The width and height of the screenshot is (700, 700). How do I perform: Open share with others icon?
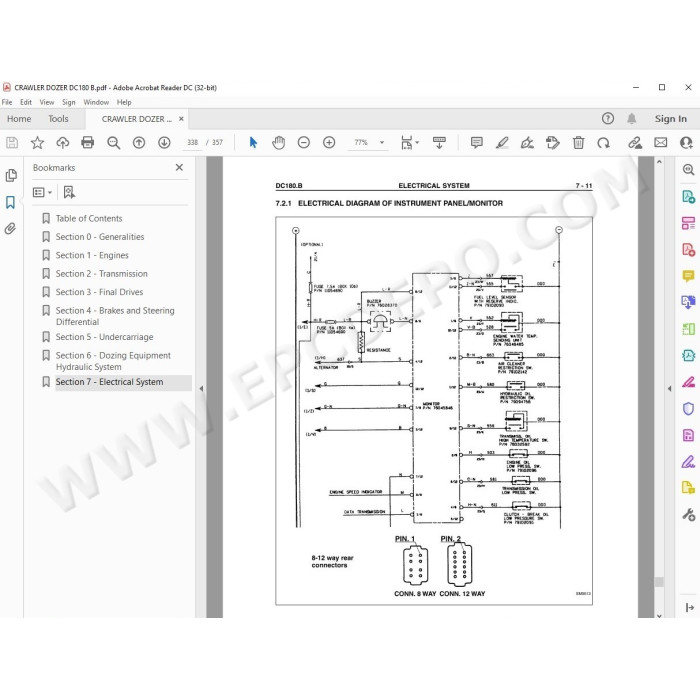(686, 142)
